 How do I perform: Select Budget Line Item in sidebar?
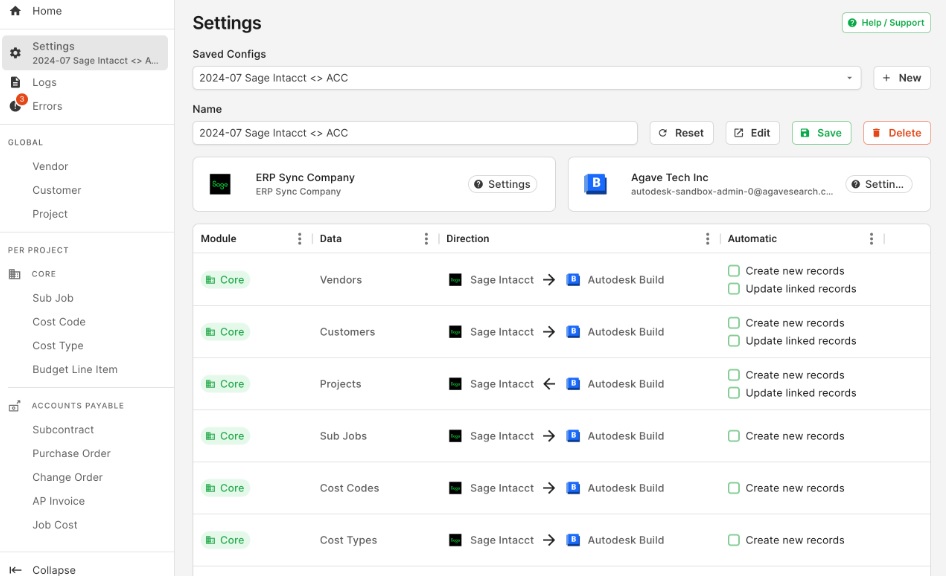(x=75, y=369)
